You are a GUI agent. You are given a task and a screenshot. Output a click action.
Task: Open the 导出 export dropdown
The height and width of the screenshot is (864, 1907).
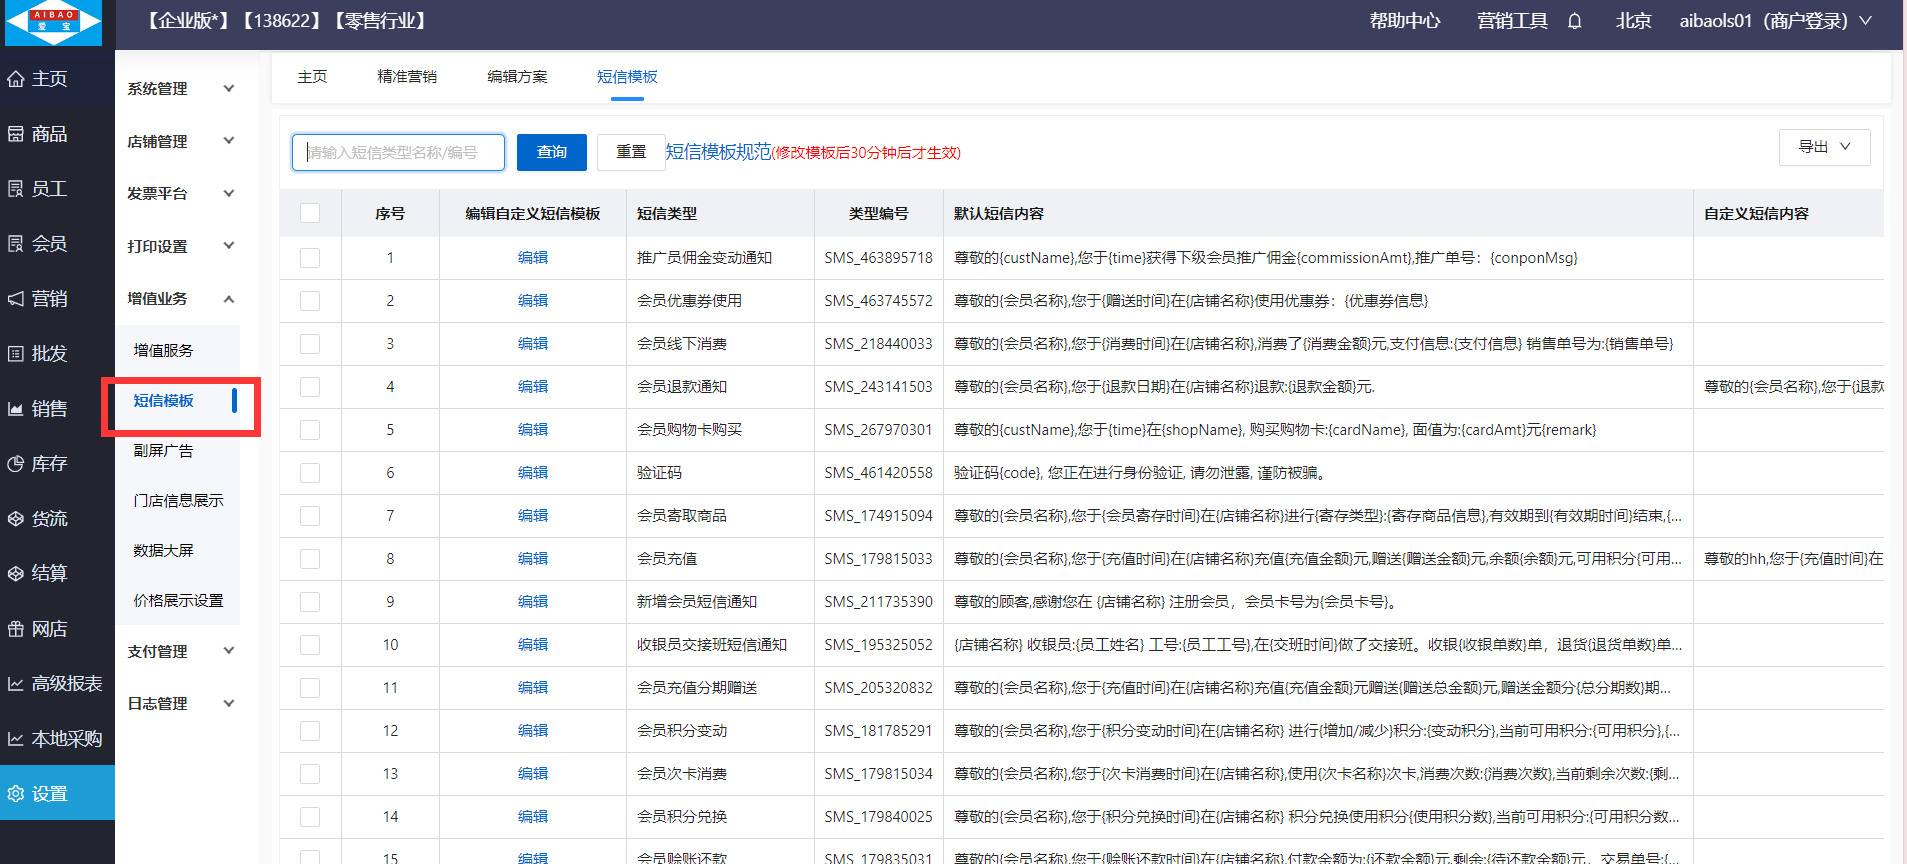coord(1824,147)
